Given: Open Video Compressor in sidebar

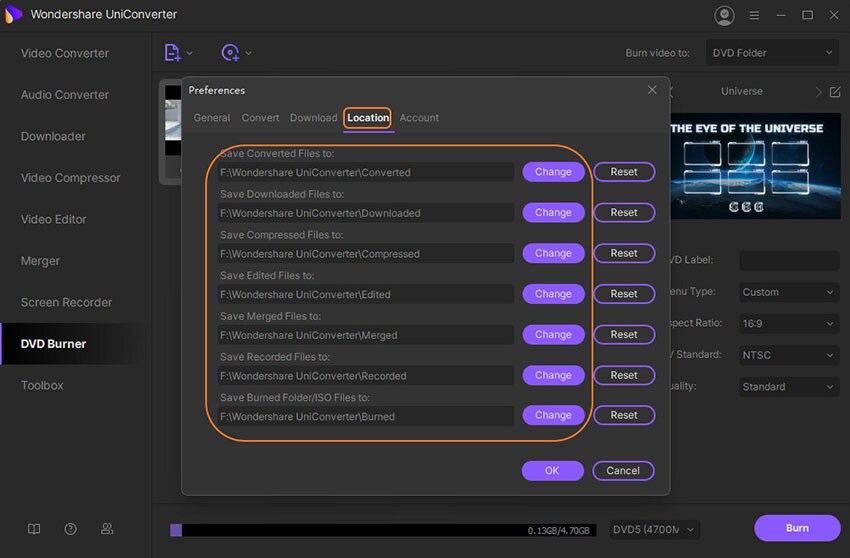Looking at the screenshot, I should coord(70,177).
